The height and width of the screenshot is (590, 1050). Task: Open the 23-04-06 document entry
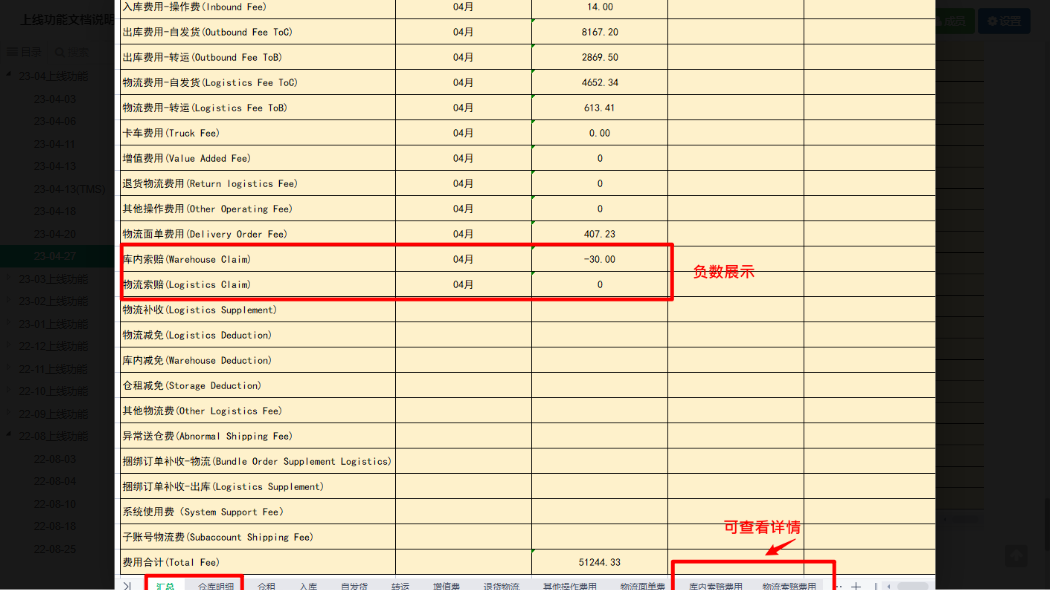point(55,121)
